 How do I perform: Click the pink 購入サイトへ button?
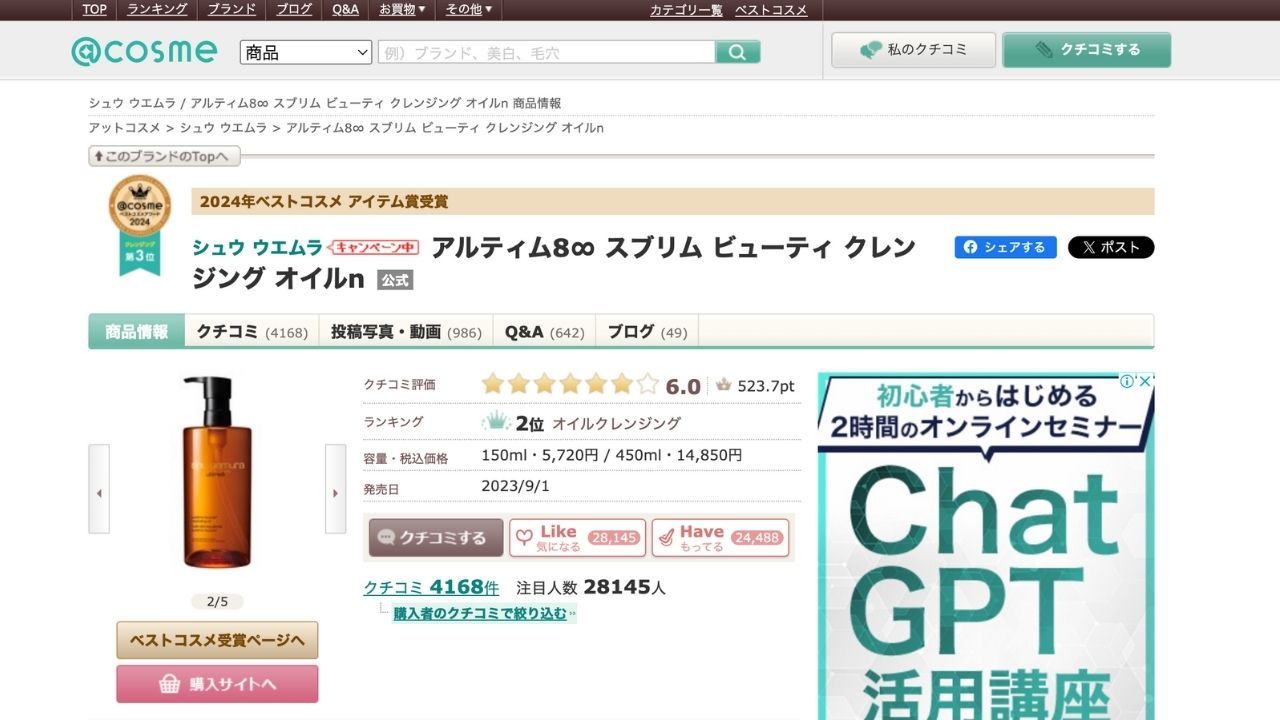[217, 684]
